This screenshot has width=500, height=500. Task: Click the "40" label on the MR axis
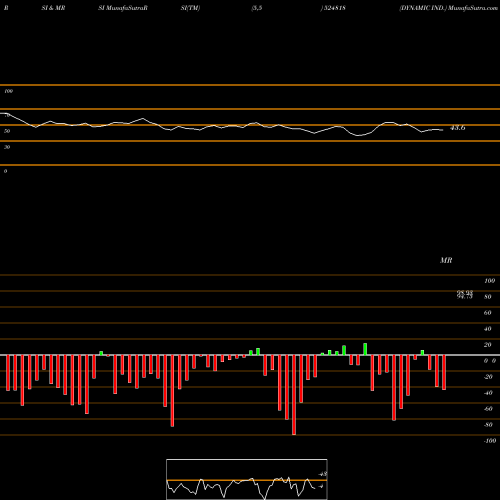(487, 329)
